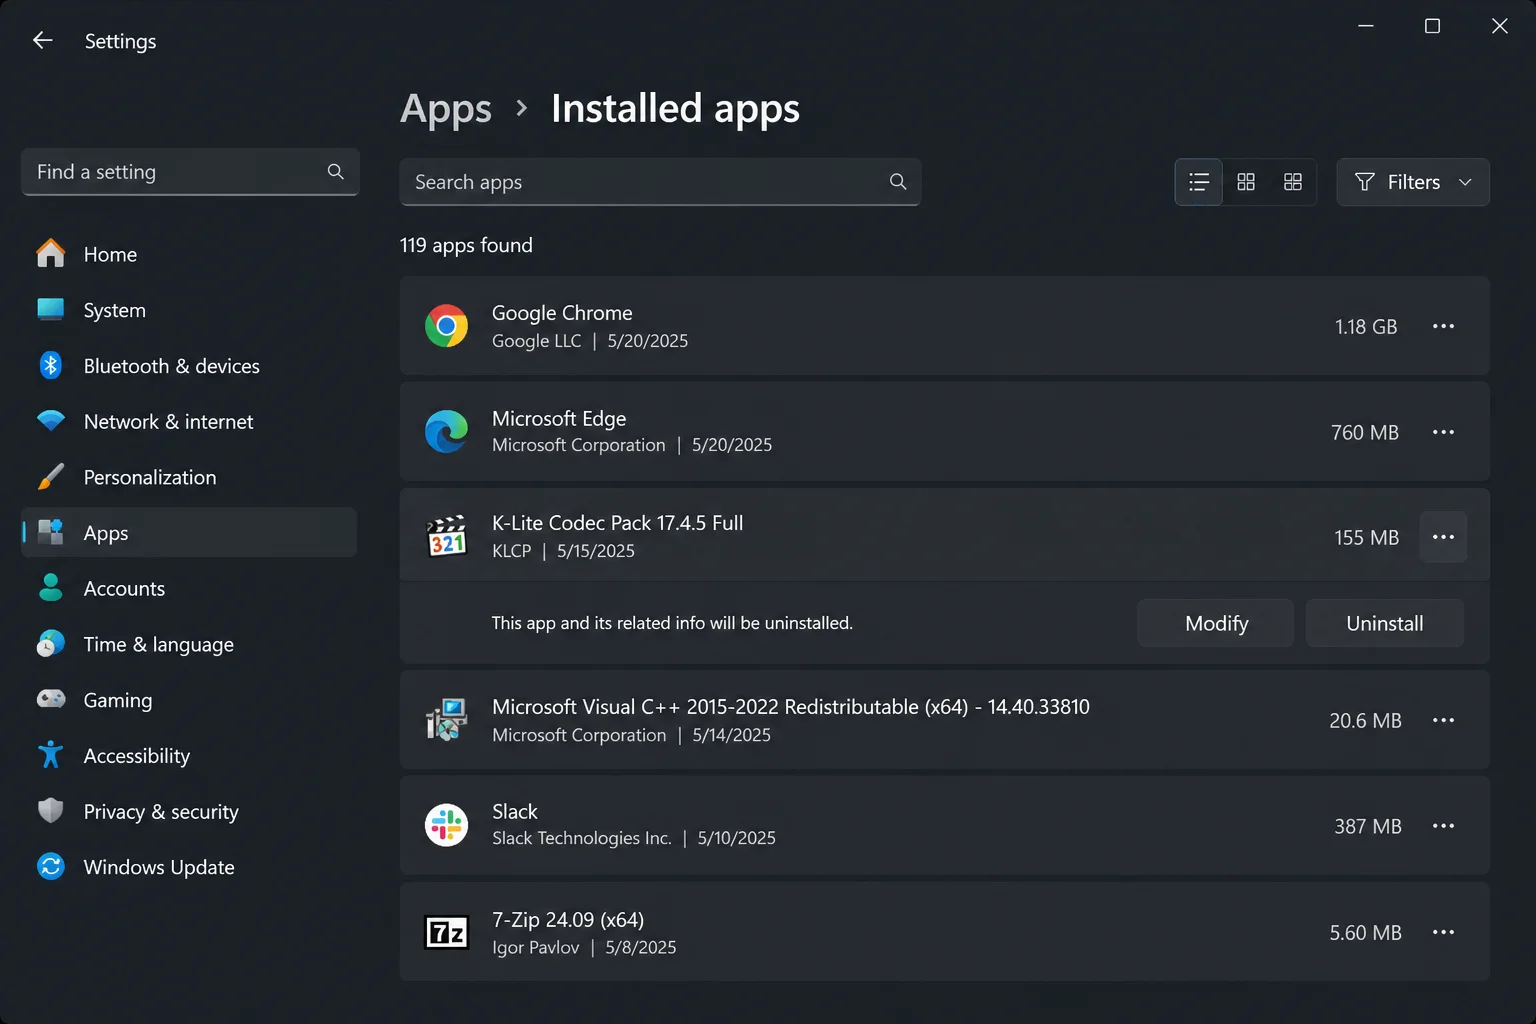Click the Google Chrome app icon
The height and width of the screenshot is (1024, 1536).
(x=446, y=326)
